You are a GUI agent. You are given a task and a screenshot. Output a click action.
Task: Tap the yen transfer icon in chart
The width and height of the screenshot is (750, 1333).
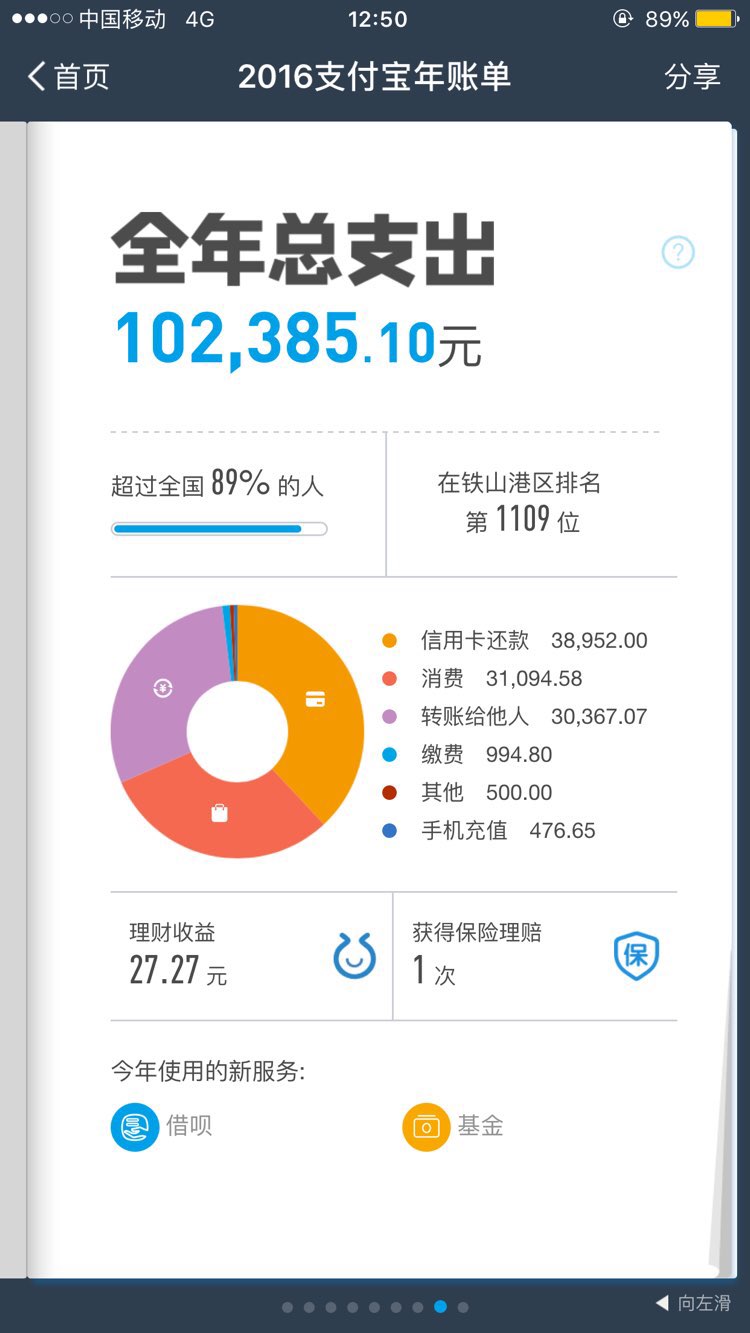(163, 688)
